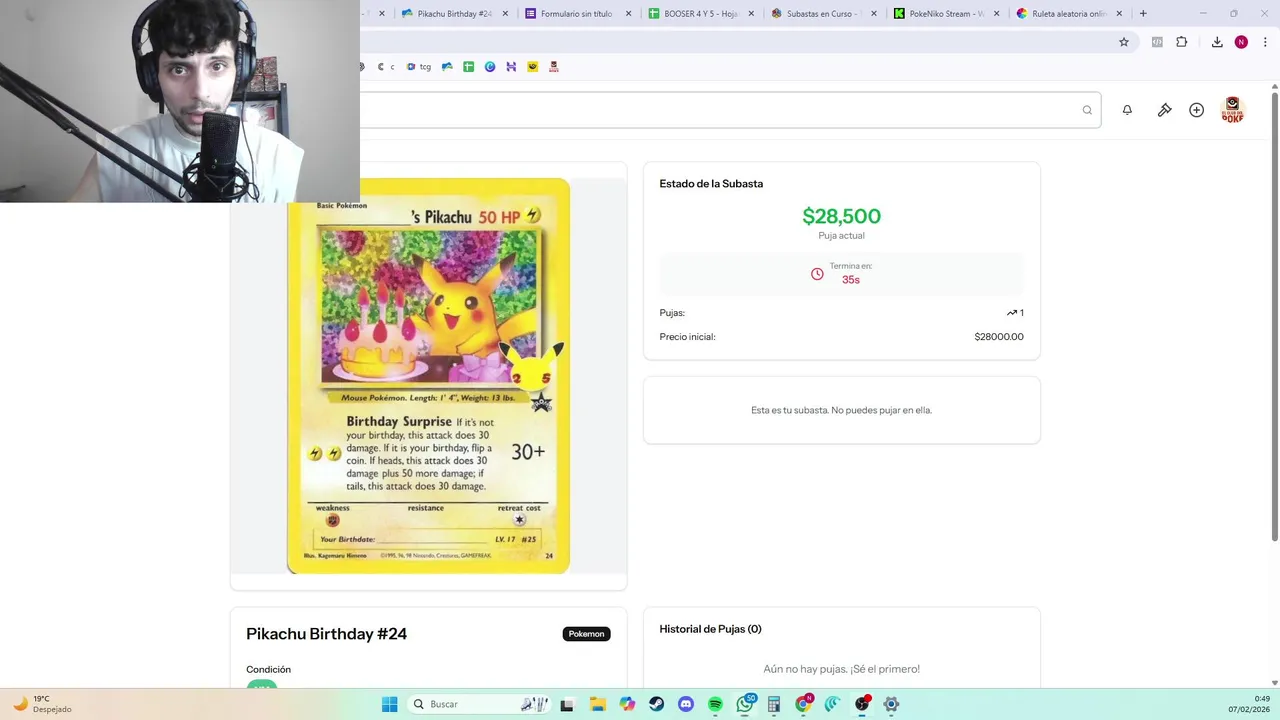Click the auction gavel icon
The height and width of the screenshot is (720, 1280).
click(1164, 110)
